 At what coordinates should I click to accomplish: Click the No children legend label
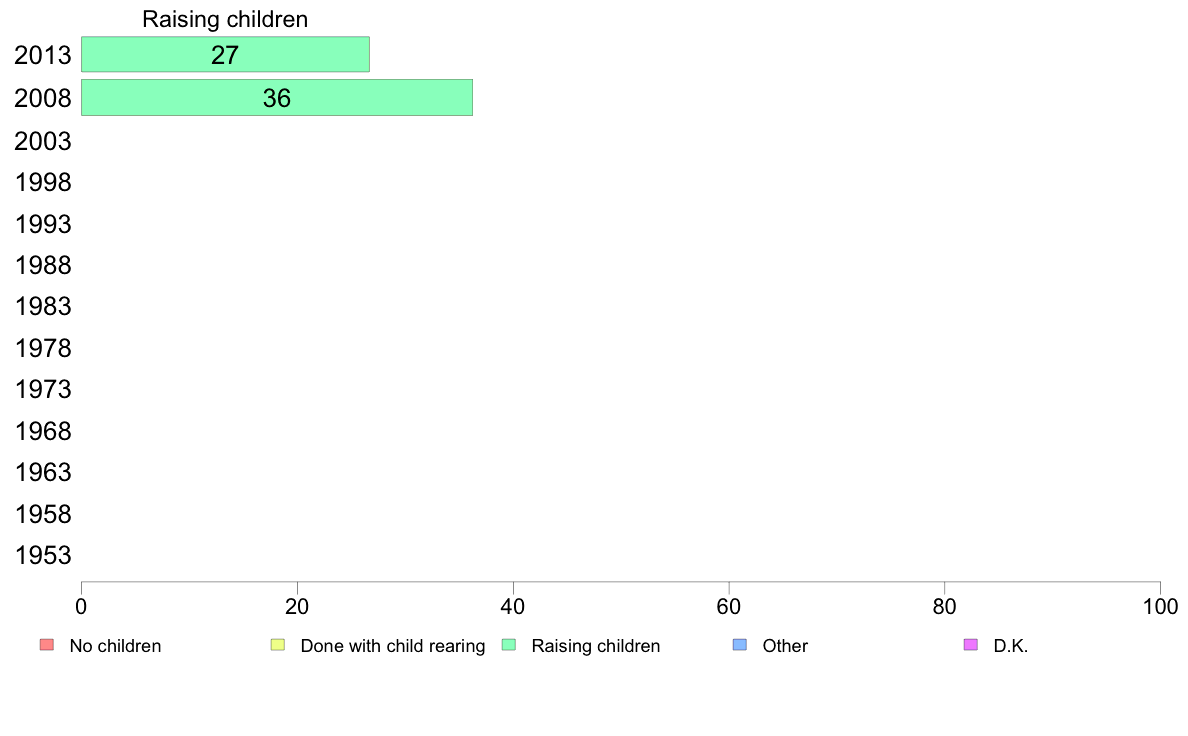115,646
